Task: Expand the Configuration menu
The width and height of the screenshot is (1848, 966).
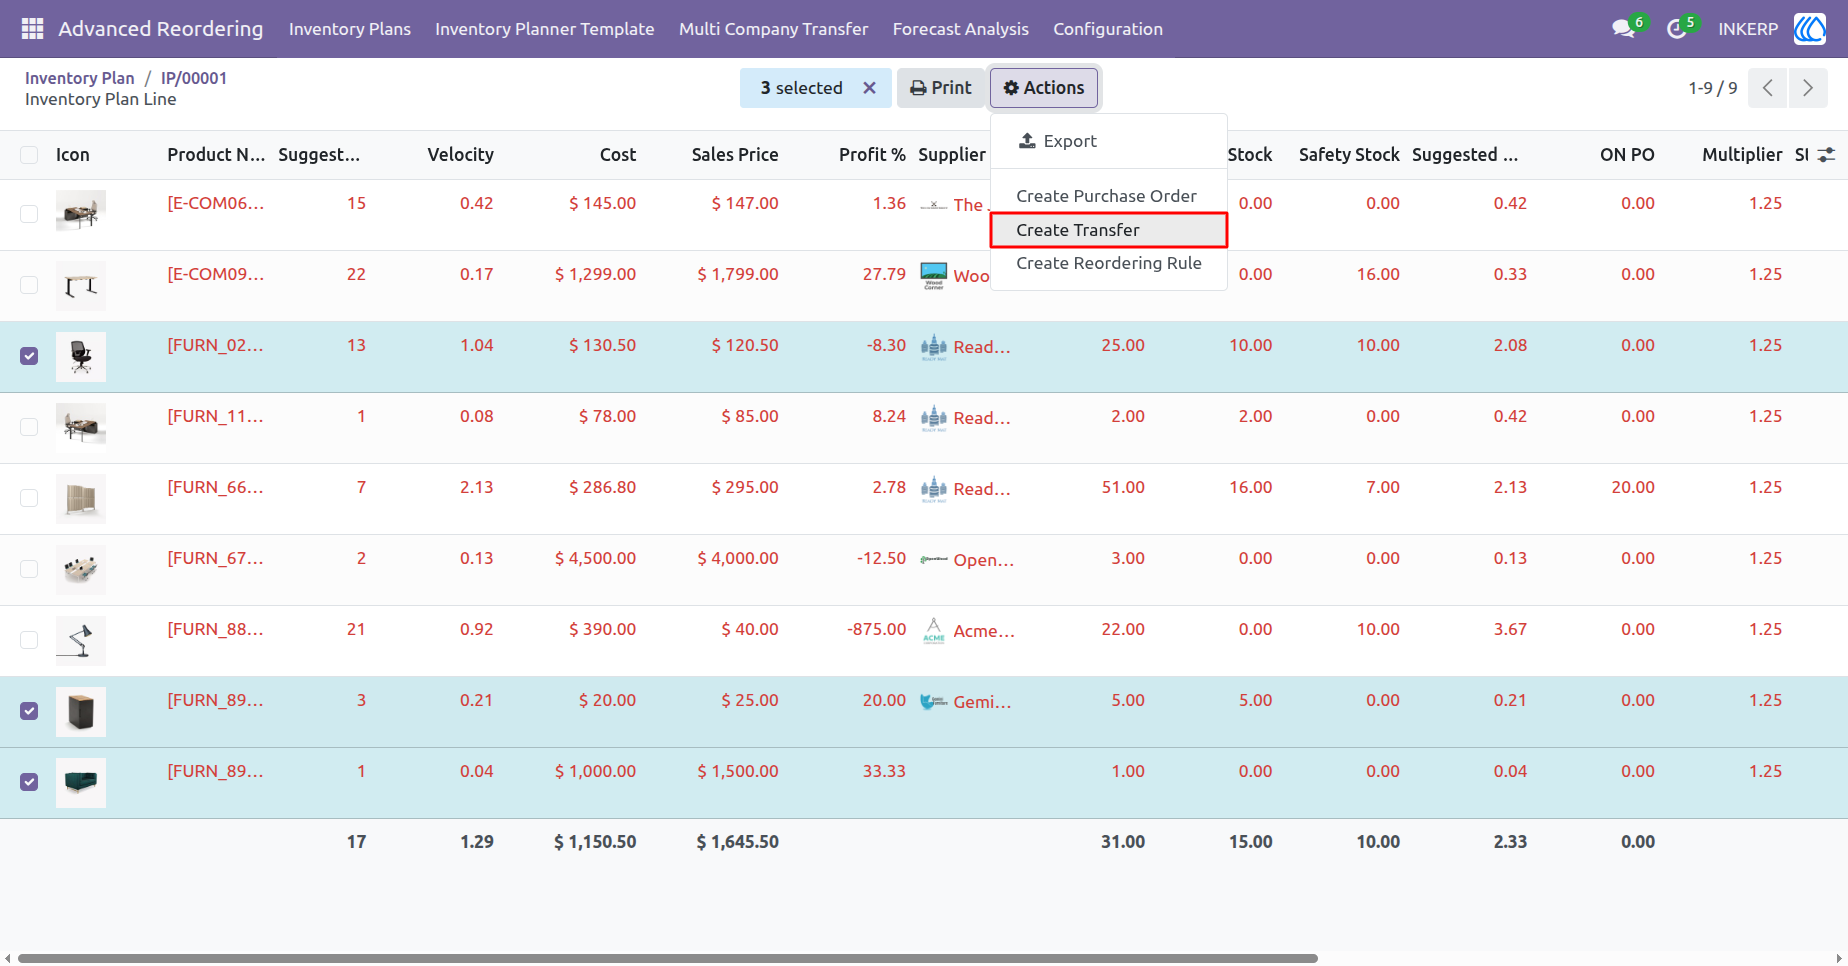Action: point(1107,29)
